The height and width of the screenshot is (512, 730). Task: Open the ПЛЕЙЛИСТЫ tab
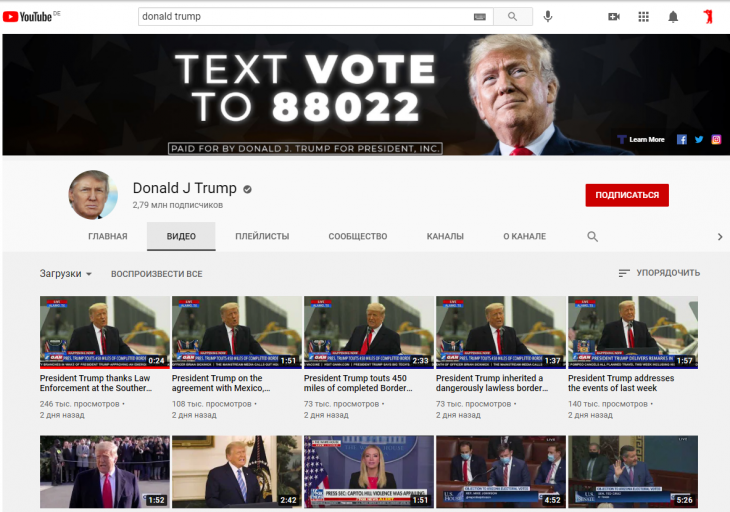click(x=262, y=236)
